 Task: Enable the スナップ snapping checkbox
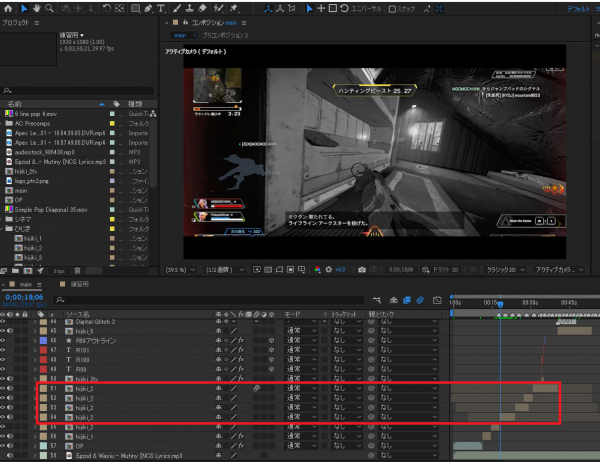[x=392, y=9]
